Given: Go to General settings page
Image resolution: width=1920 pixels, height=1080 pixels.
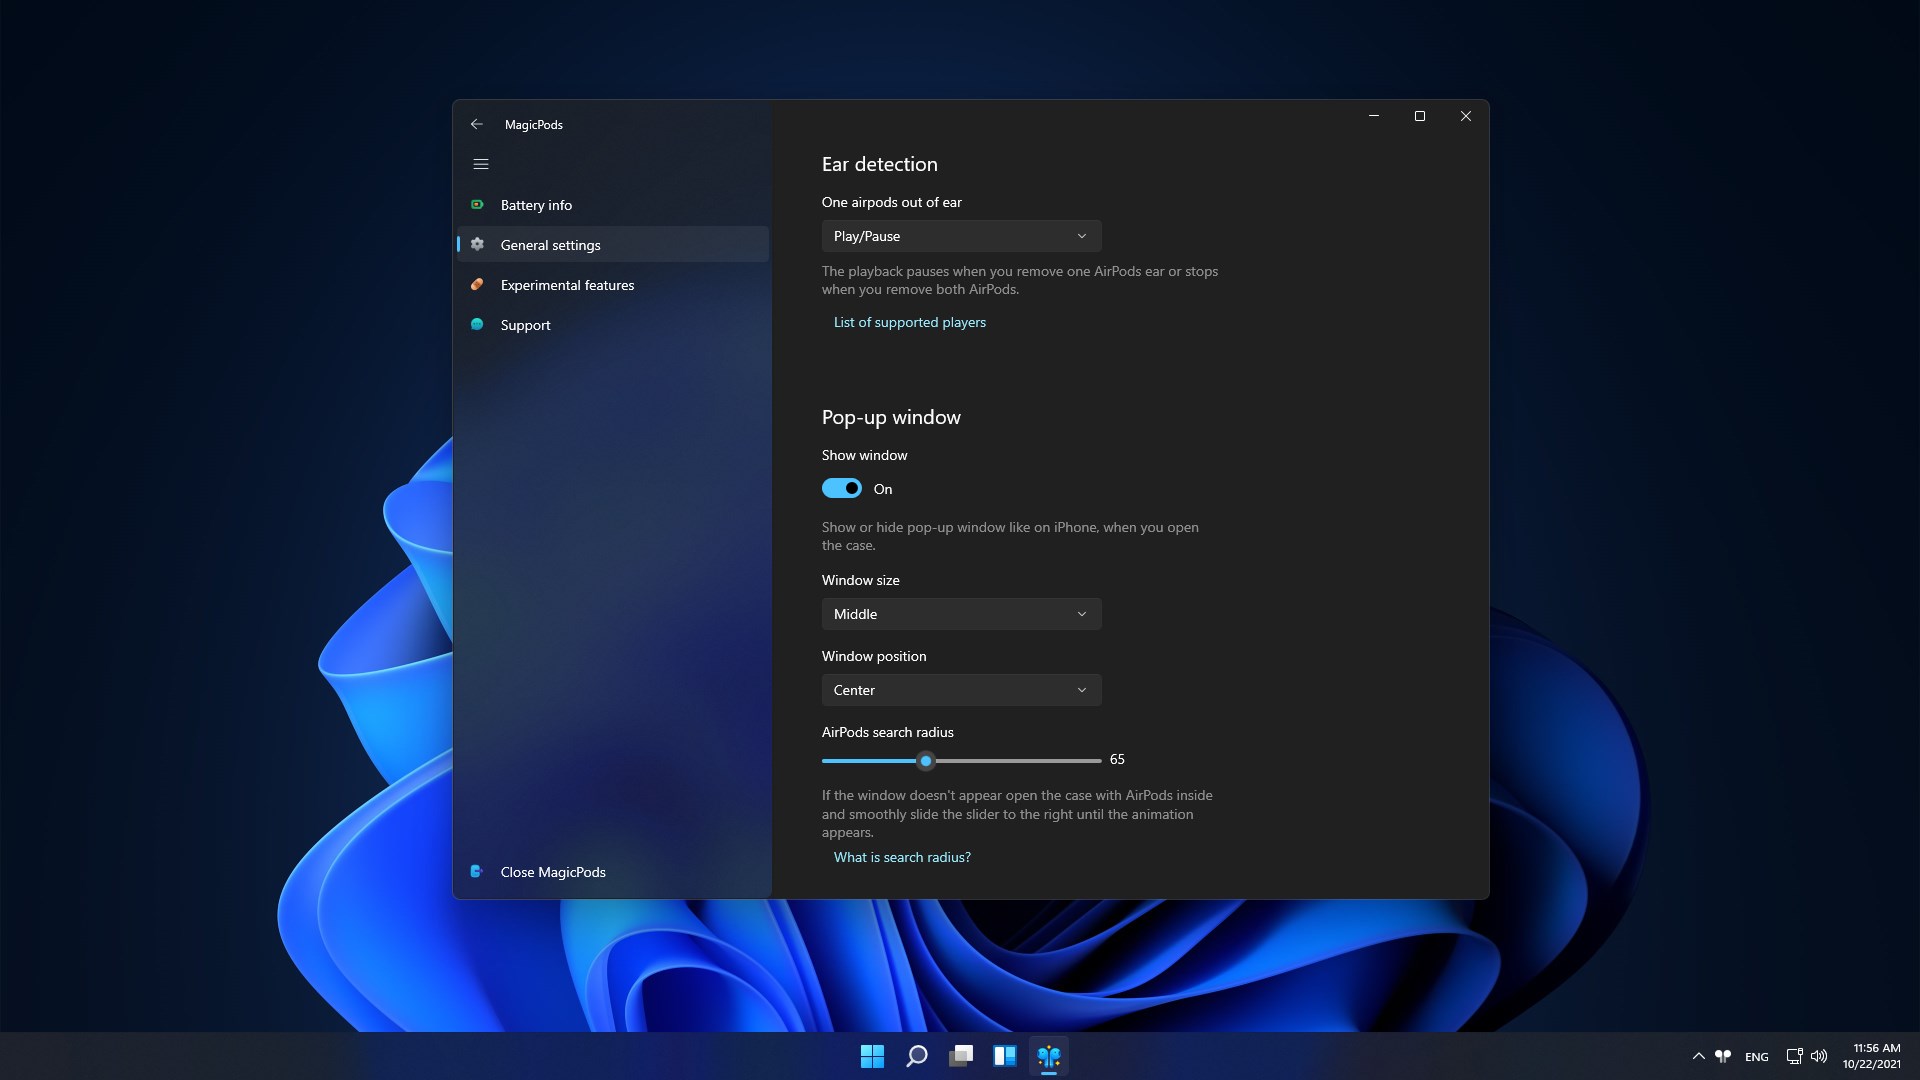Looking at the screenshot, I should tap(551, 245).
